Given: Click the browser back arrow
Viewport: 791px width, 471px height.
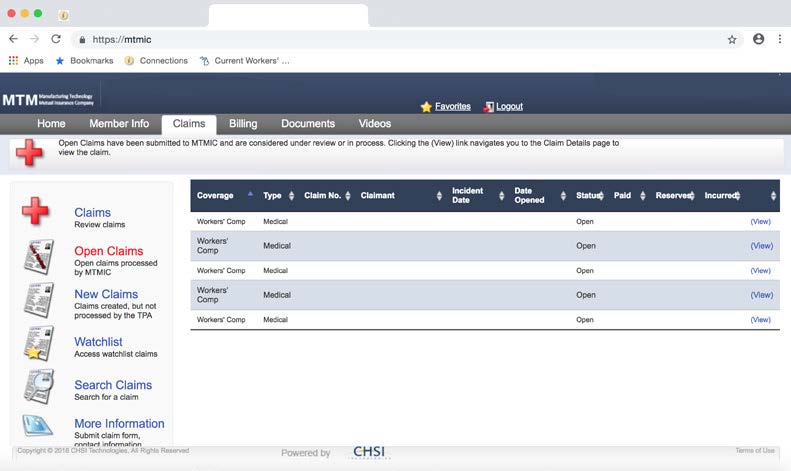Looking at the screenshot, I should click(14, 39).
